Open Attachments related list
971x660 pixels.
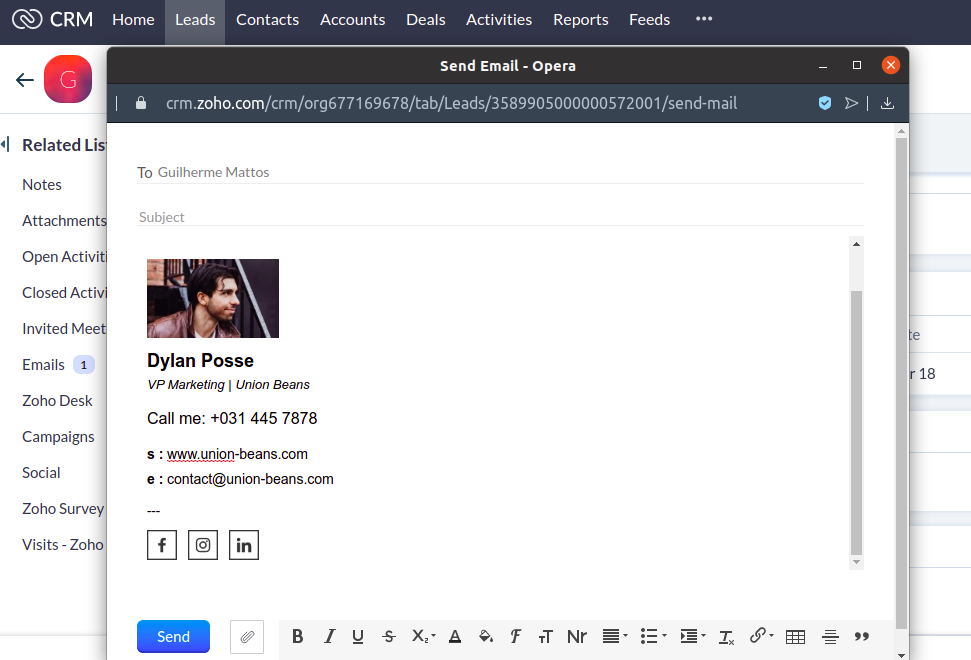[x=64, y=220]
